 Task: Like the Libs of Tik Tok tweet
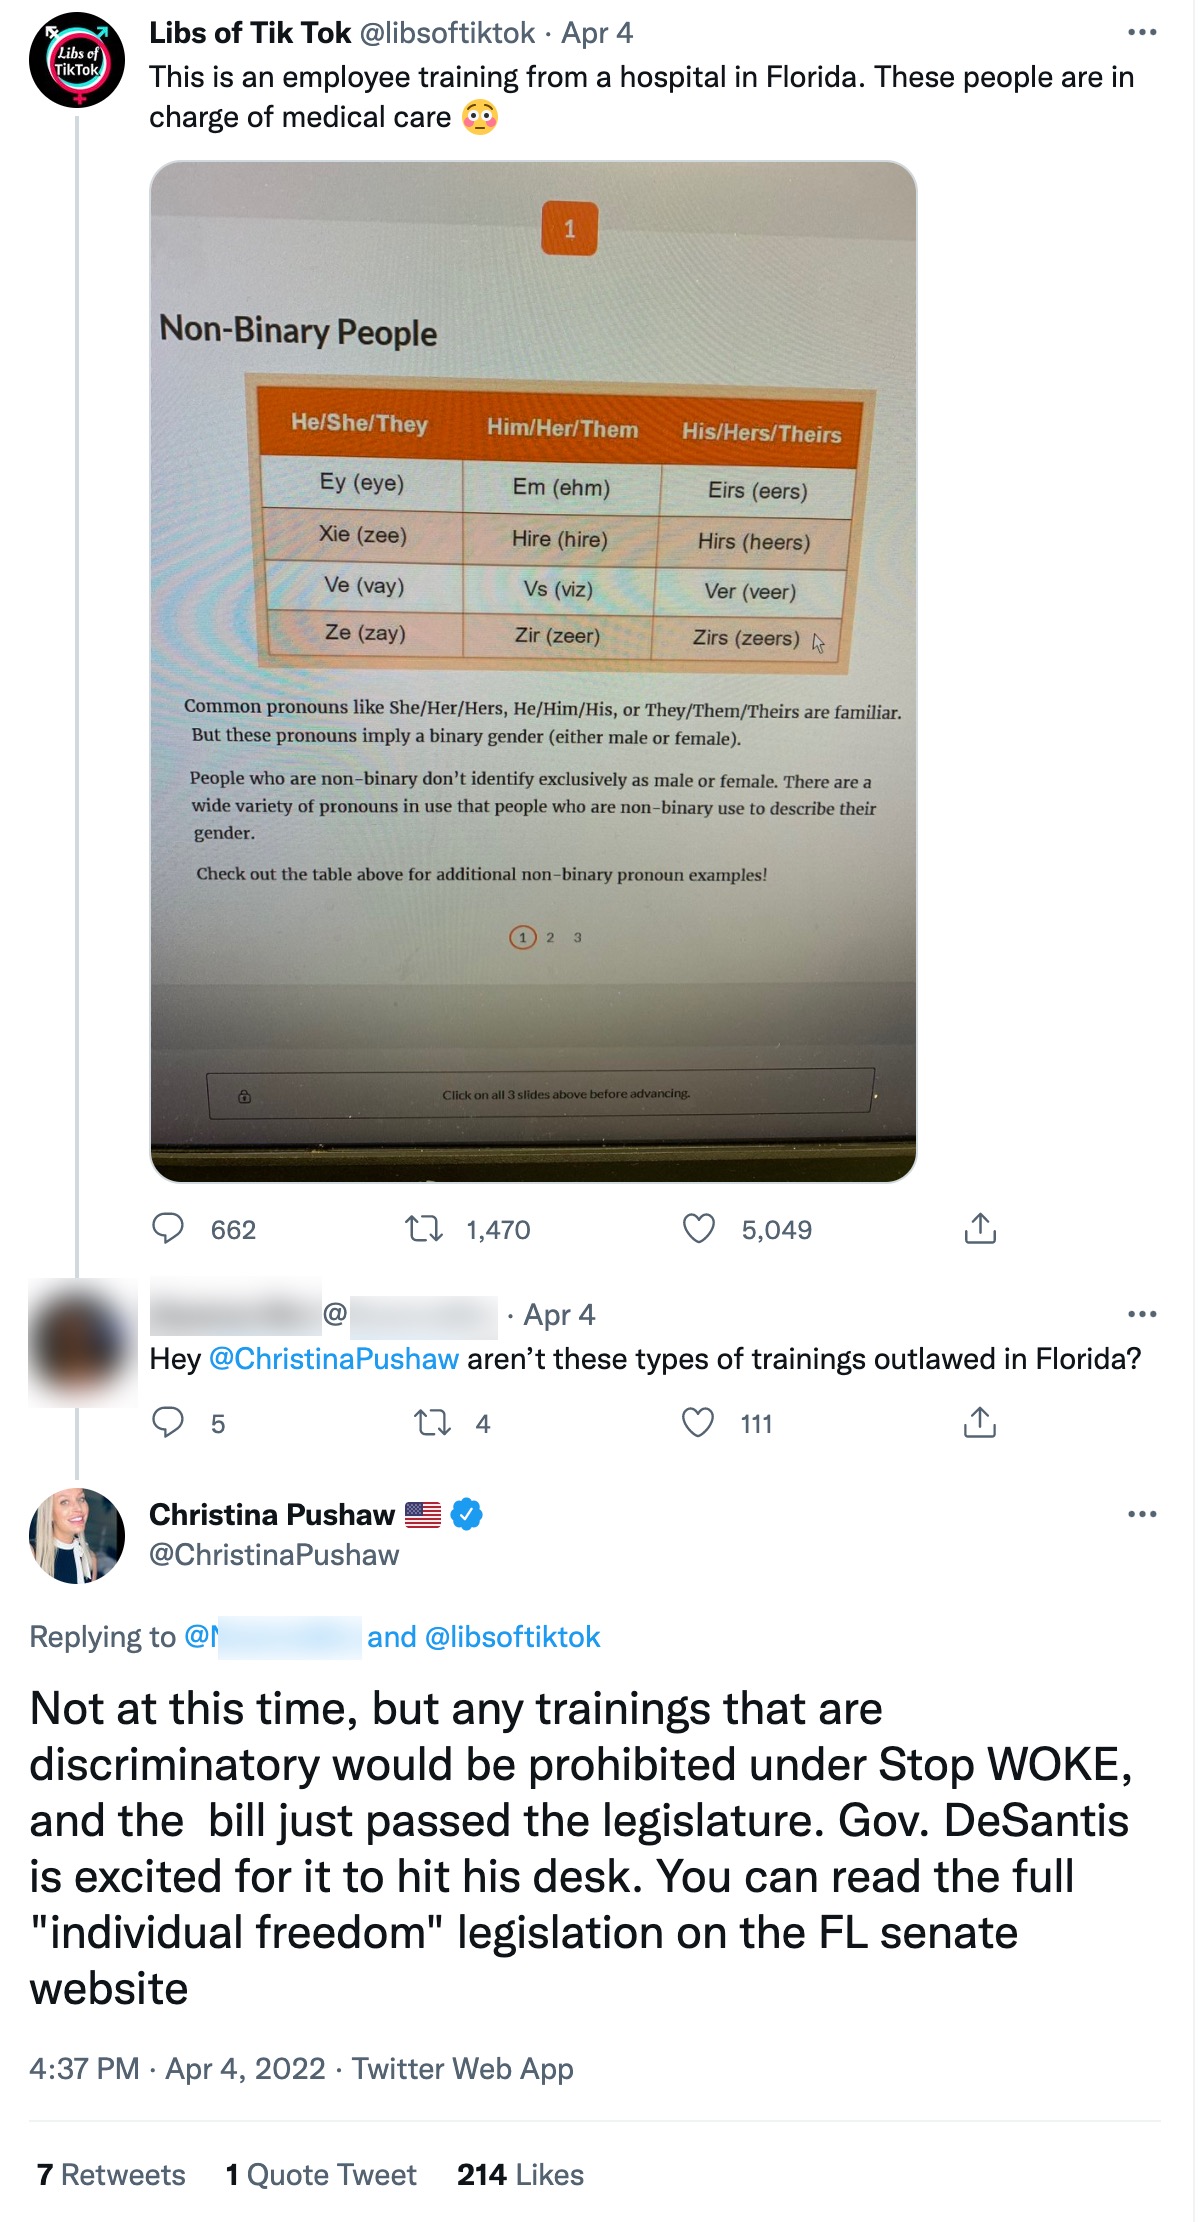703,1230
